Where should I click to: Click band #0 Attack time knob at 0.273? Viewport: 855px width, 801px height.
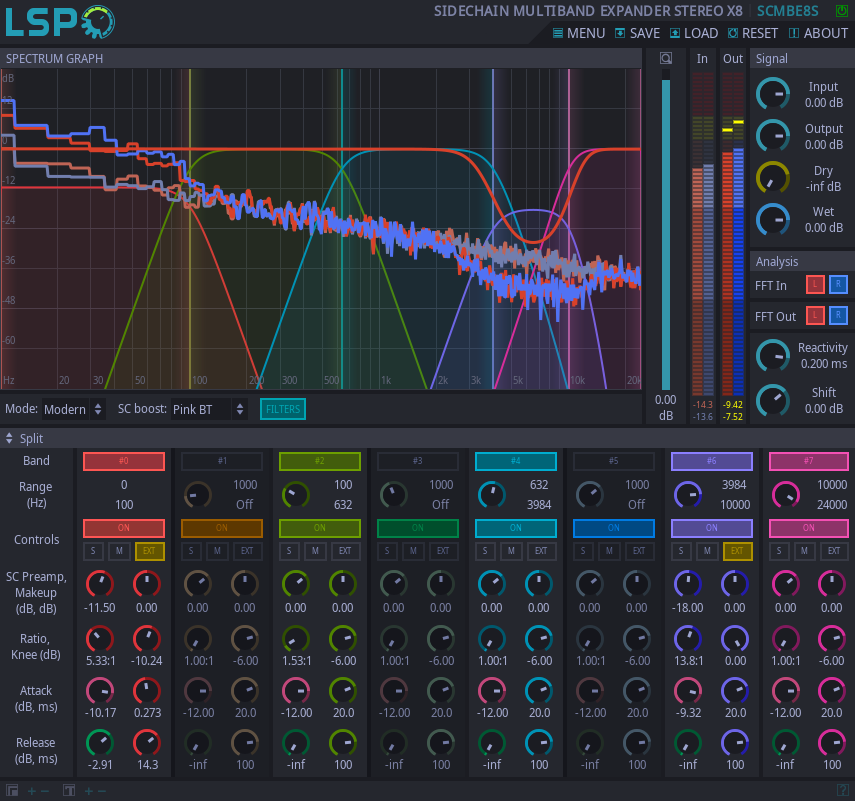[x=147, y=691]
